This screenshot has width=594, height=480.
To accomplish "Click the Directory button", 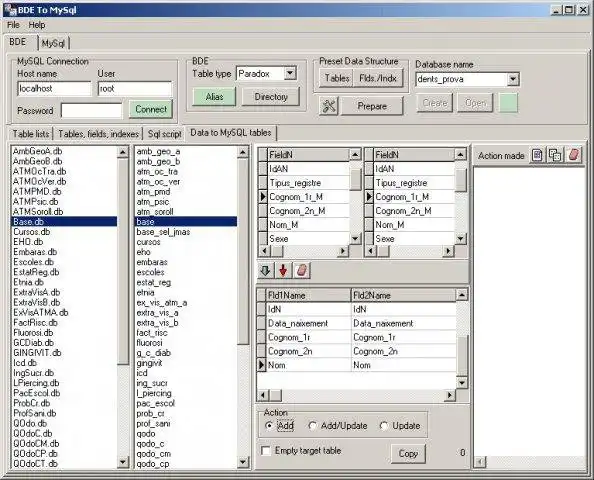I will point(271,97).
